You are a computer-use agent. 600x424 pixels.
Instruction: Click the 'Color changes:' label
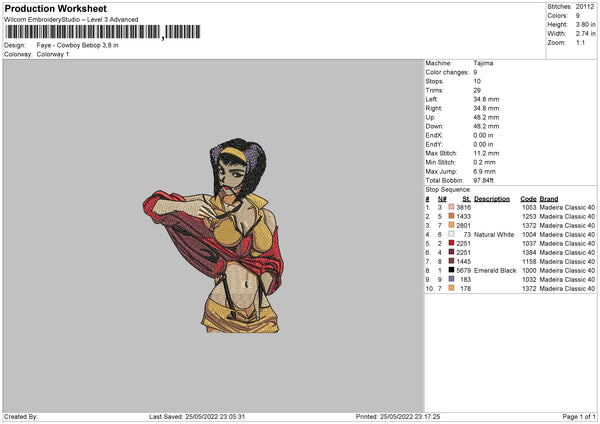[x=447, y=72]
